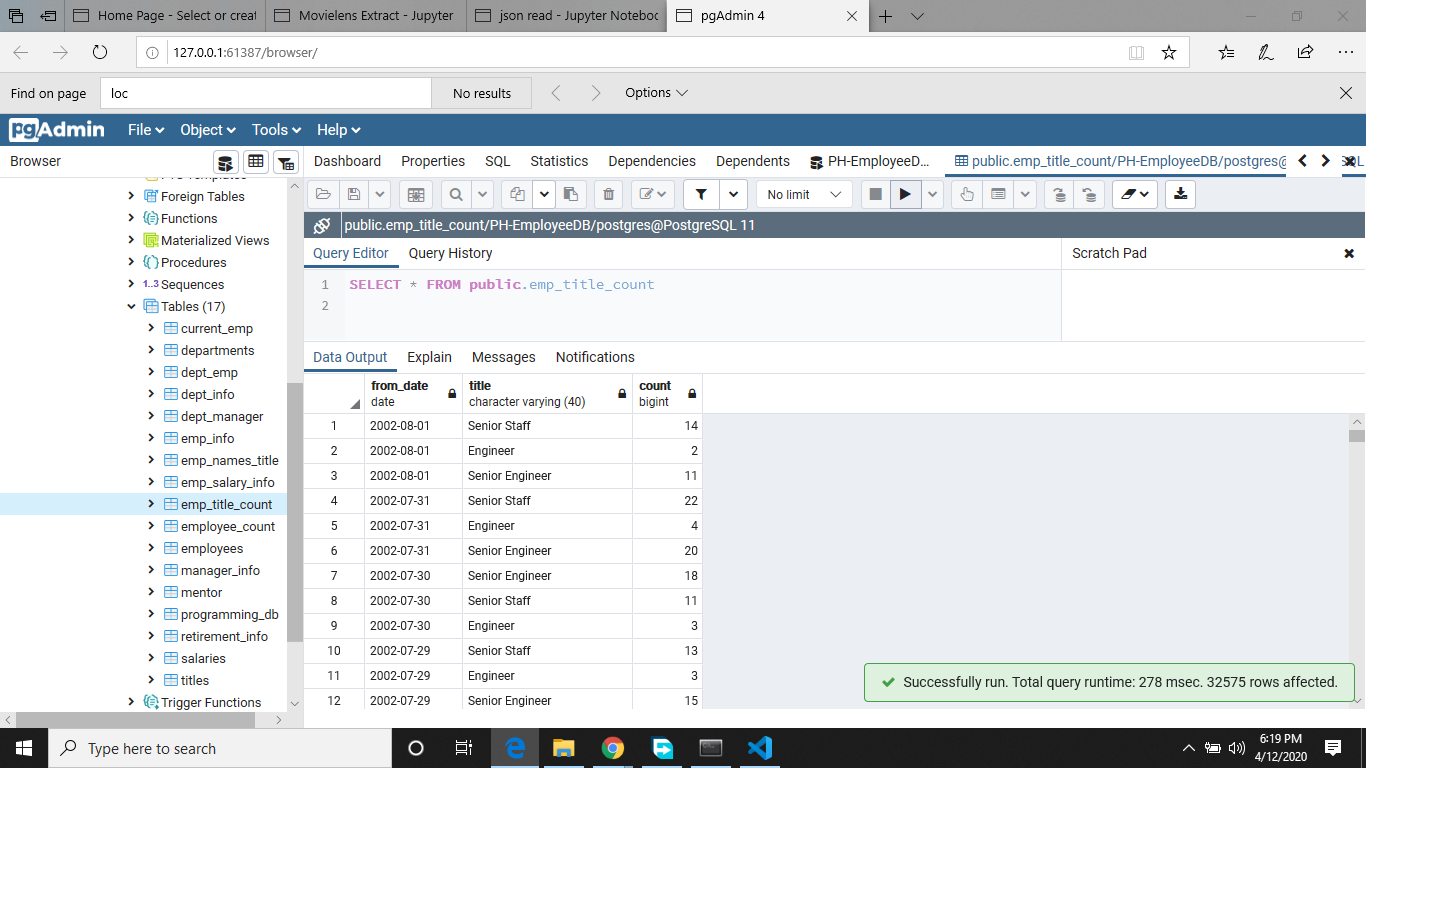
Task: Open the Clear eraser dropdown
Action: (x=1135, y=194)
